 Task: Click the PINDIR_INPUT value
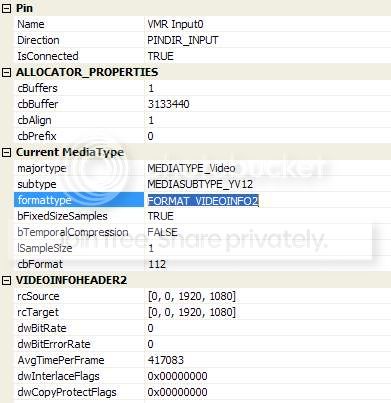pos(183,40)
